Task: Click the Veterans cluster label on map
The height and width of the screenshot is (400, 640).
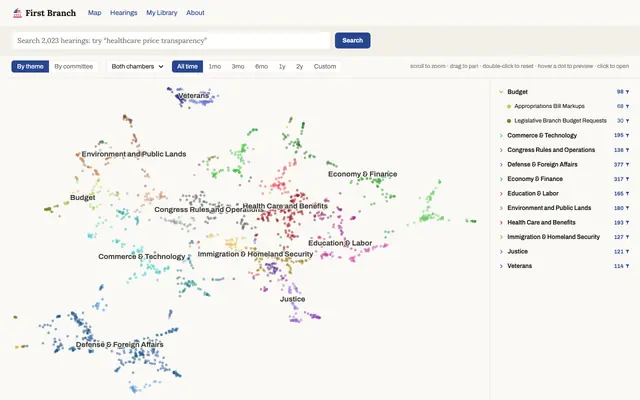Action: [x=193, y=96]
